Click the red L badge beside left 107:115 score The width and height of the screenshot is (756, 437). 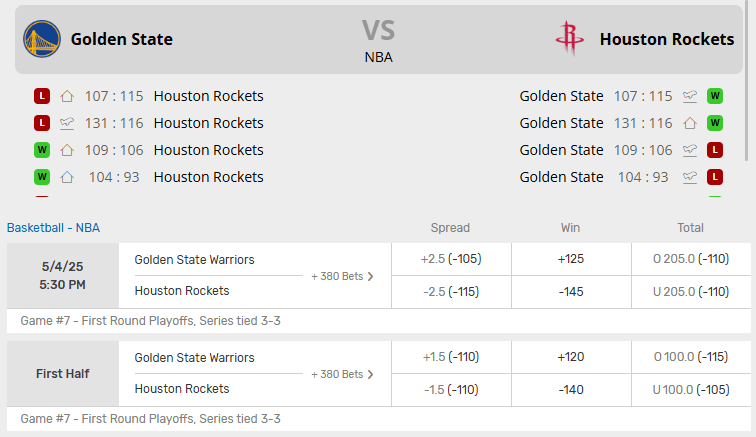tap(42, 96)
